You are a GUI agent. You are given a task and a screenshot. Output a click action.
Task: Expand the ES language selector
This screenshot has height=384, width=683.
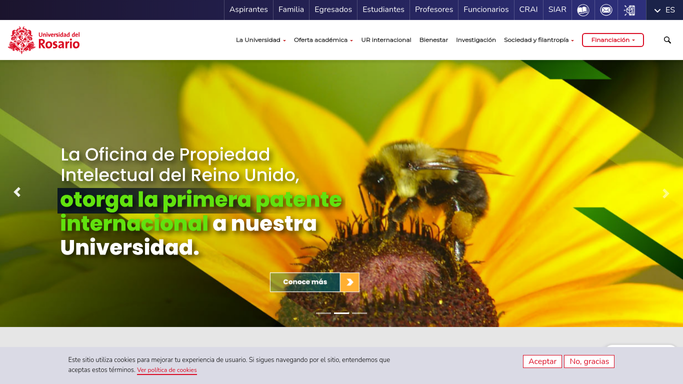coord(664,10)
